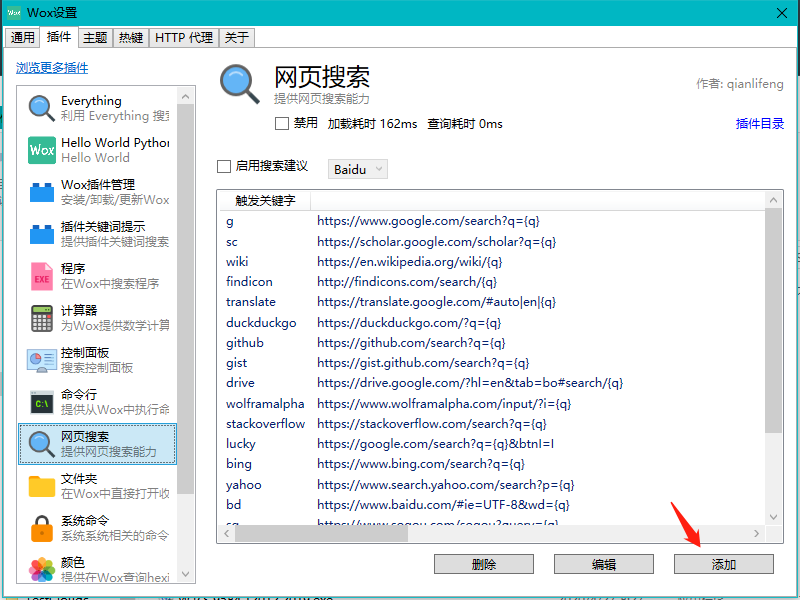Image resolution: width=800 pixels, height=600 pixels.
Task: Select the "yahoo" keyword row
Action: click(x=492, y=484)
